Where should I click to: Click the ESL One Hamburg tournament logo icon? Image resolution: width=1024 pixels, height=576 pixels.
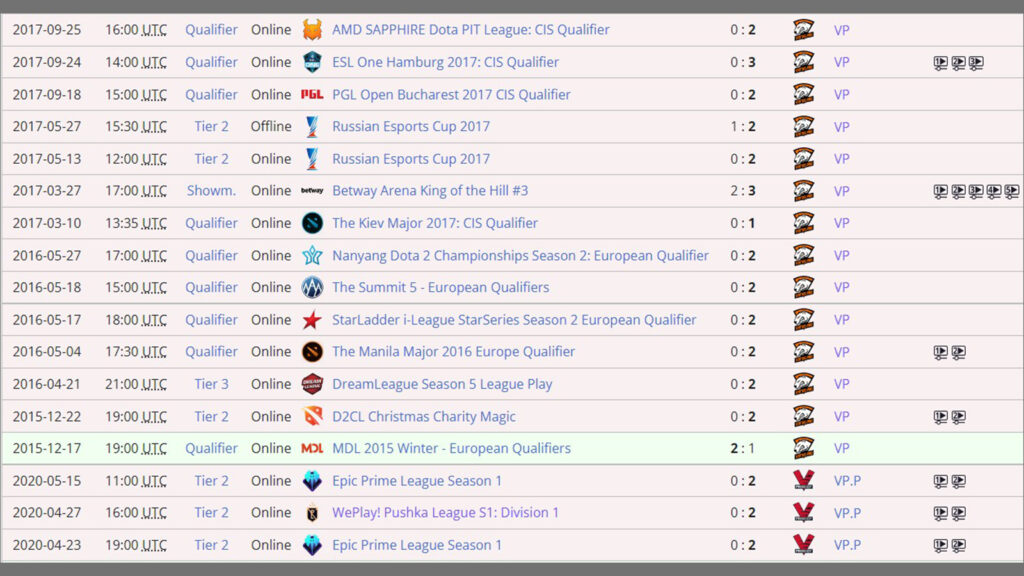coord(312,62)
